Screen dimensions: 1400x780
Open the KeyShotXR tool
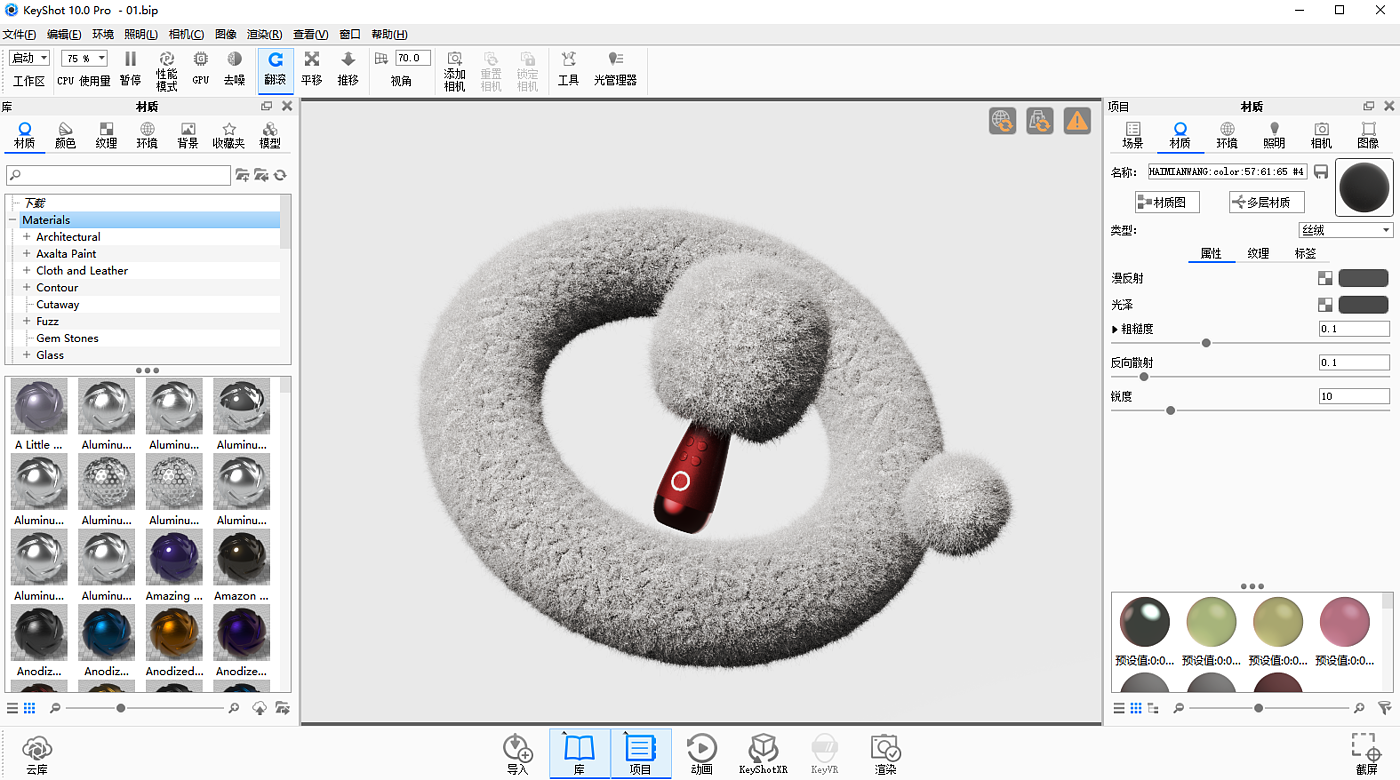pos(763,754)
